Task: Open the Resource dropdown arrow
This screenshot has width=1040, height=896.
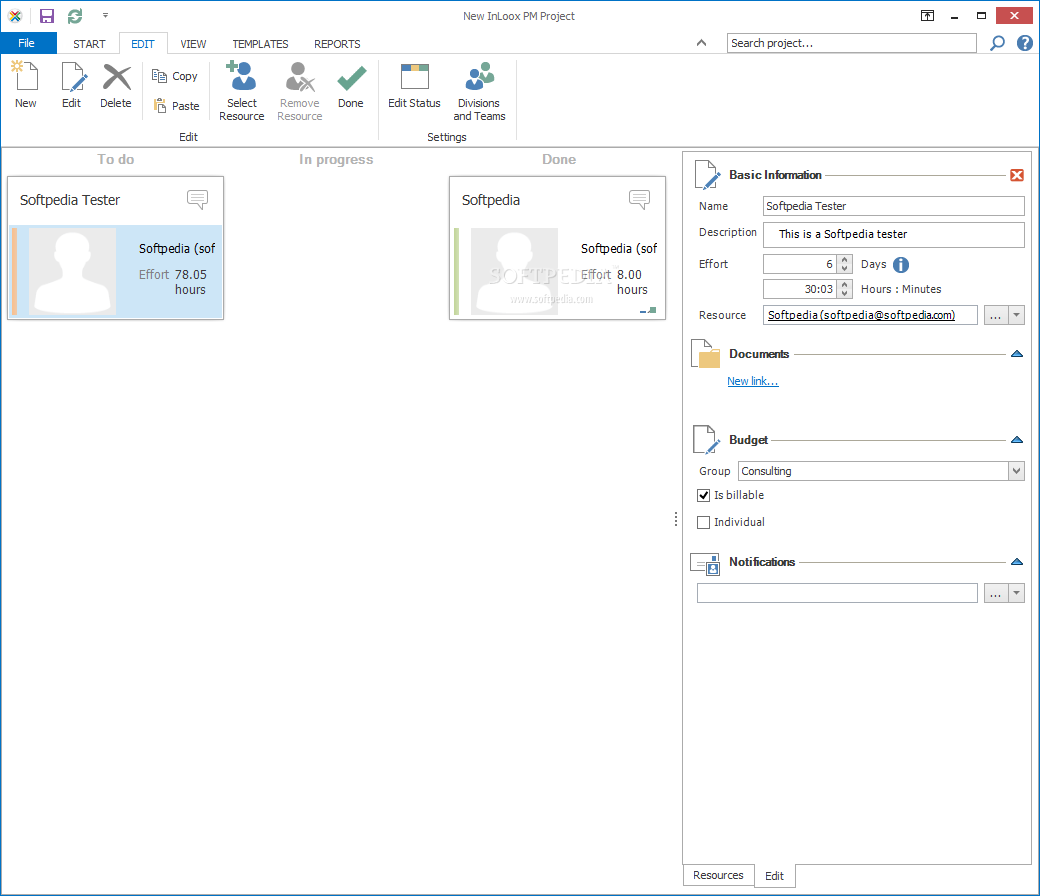Action: coord(1017,316)
